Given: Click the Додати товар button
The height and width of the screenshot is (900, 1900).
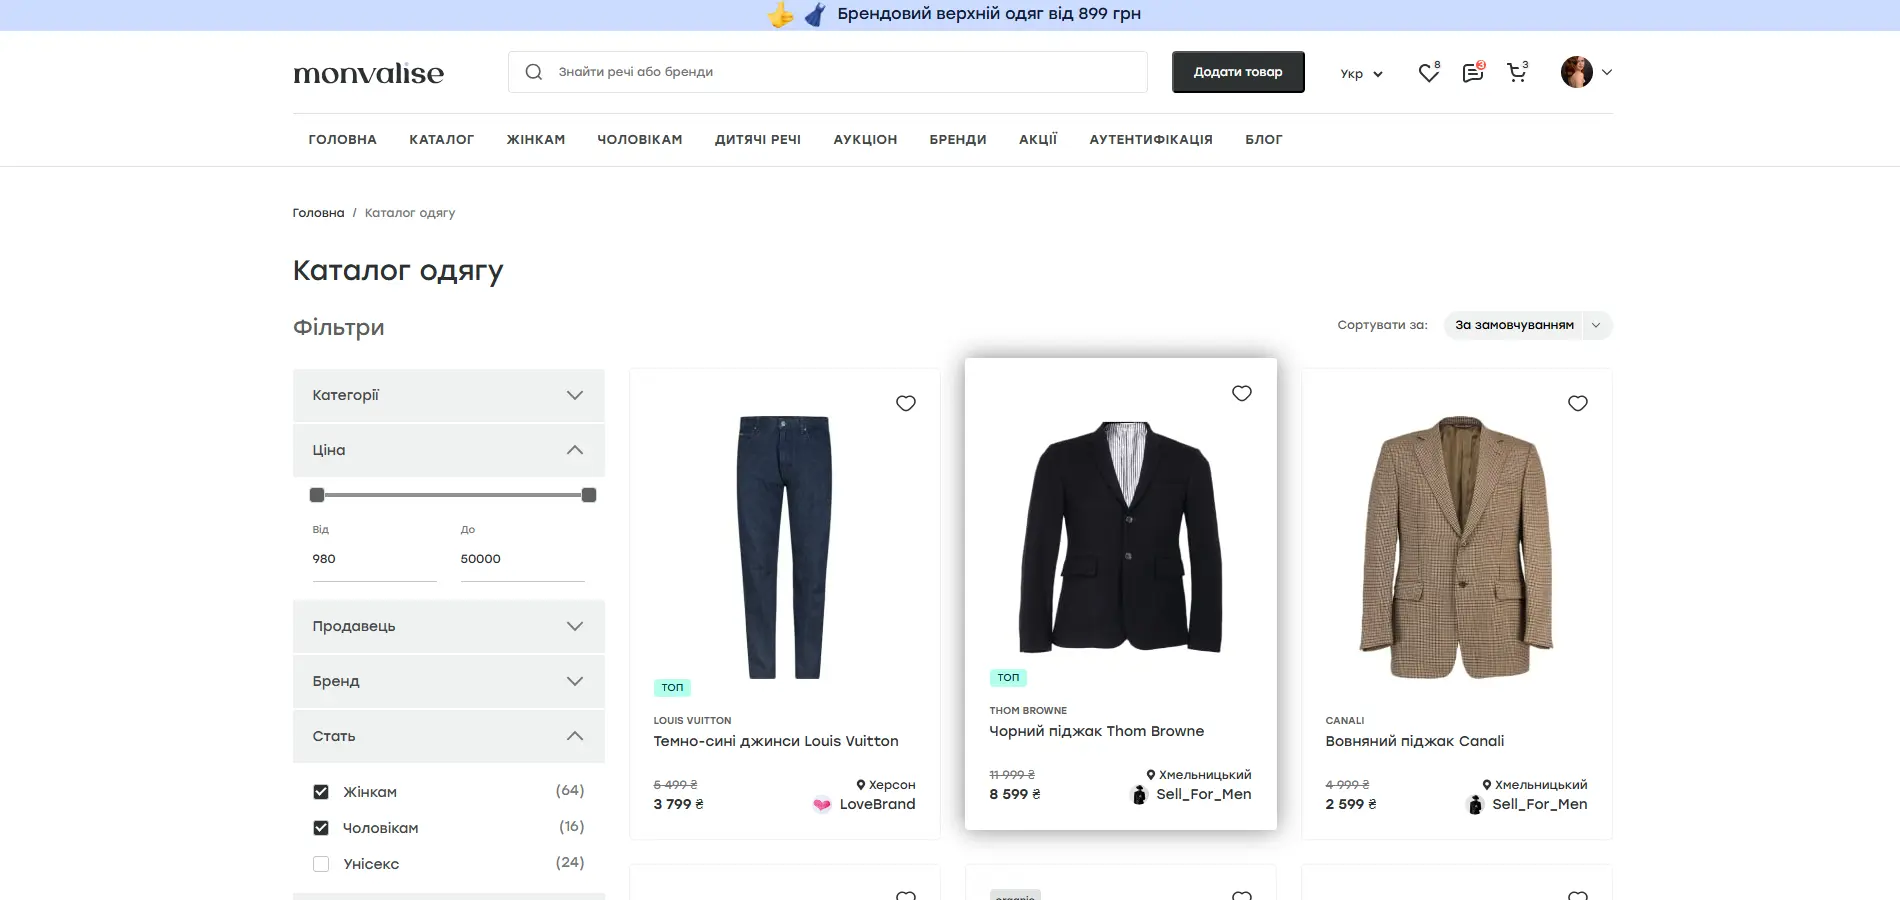Looking at the screenshot, I should 1238,72.
